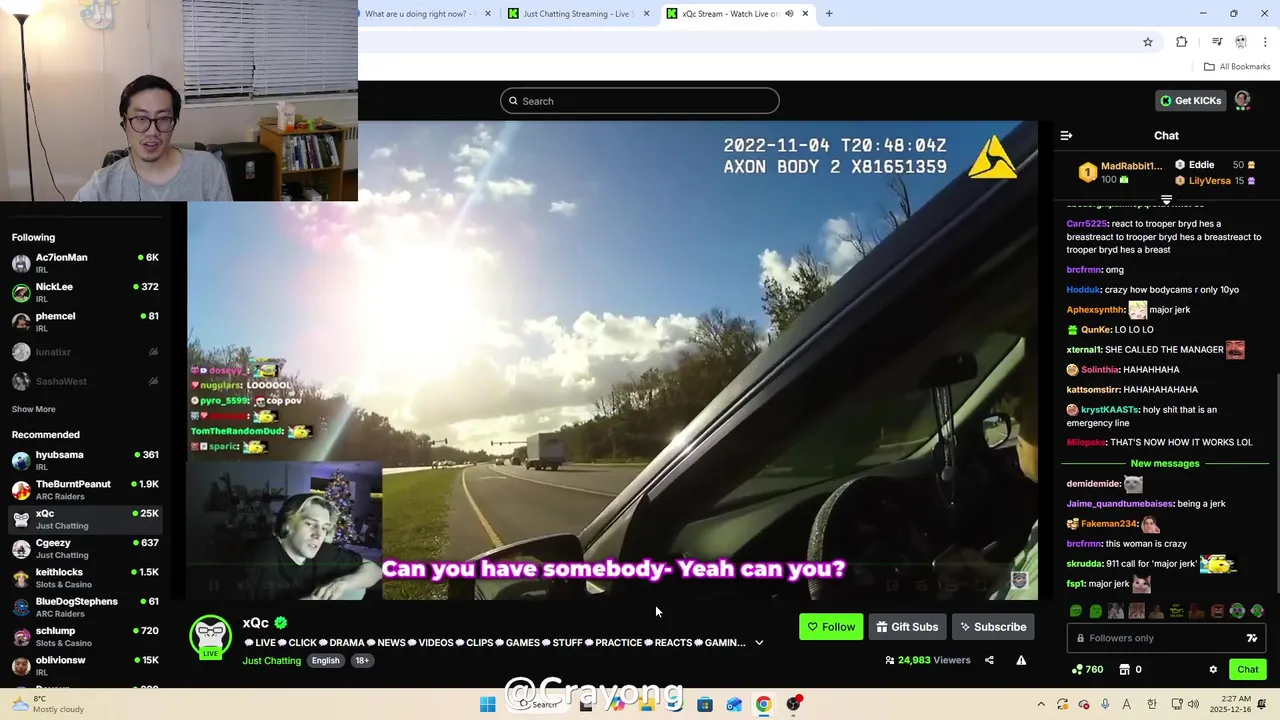Open the system volume tray icon
1280x720 pixels.
pos(1193,704)
